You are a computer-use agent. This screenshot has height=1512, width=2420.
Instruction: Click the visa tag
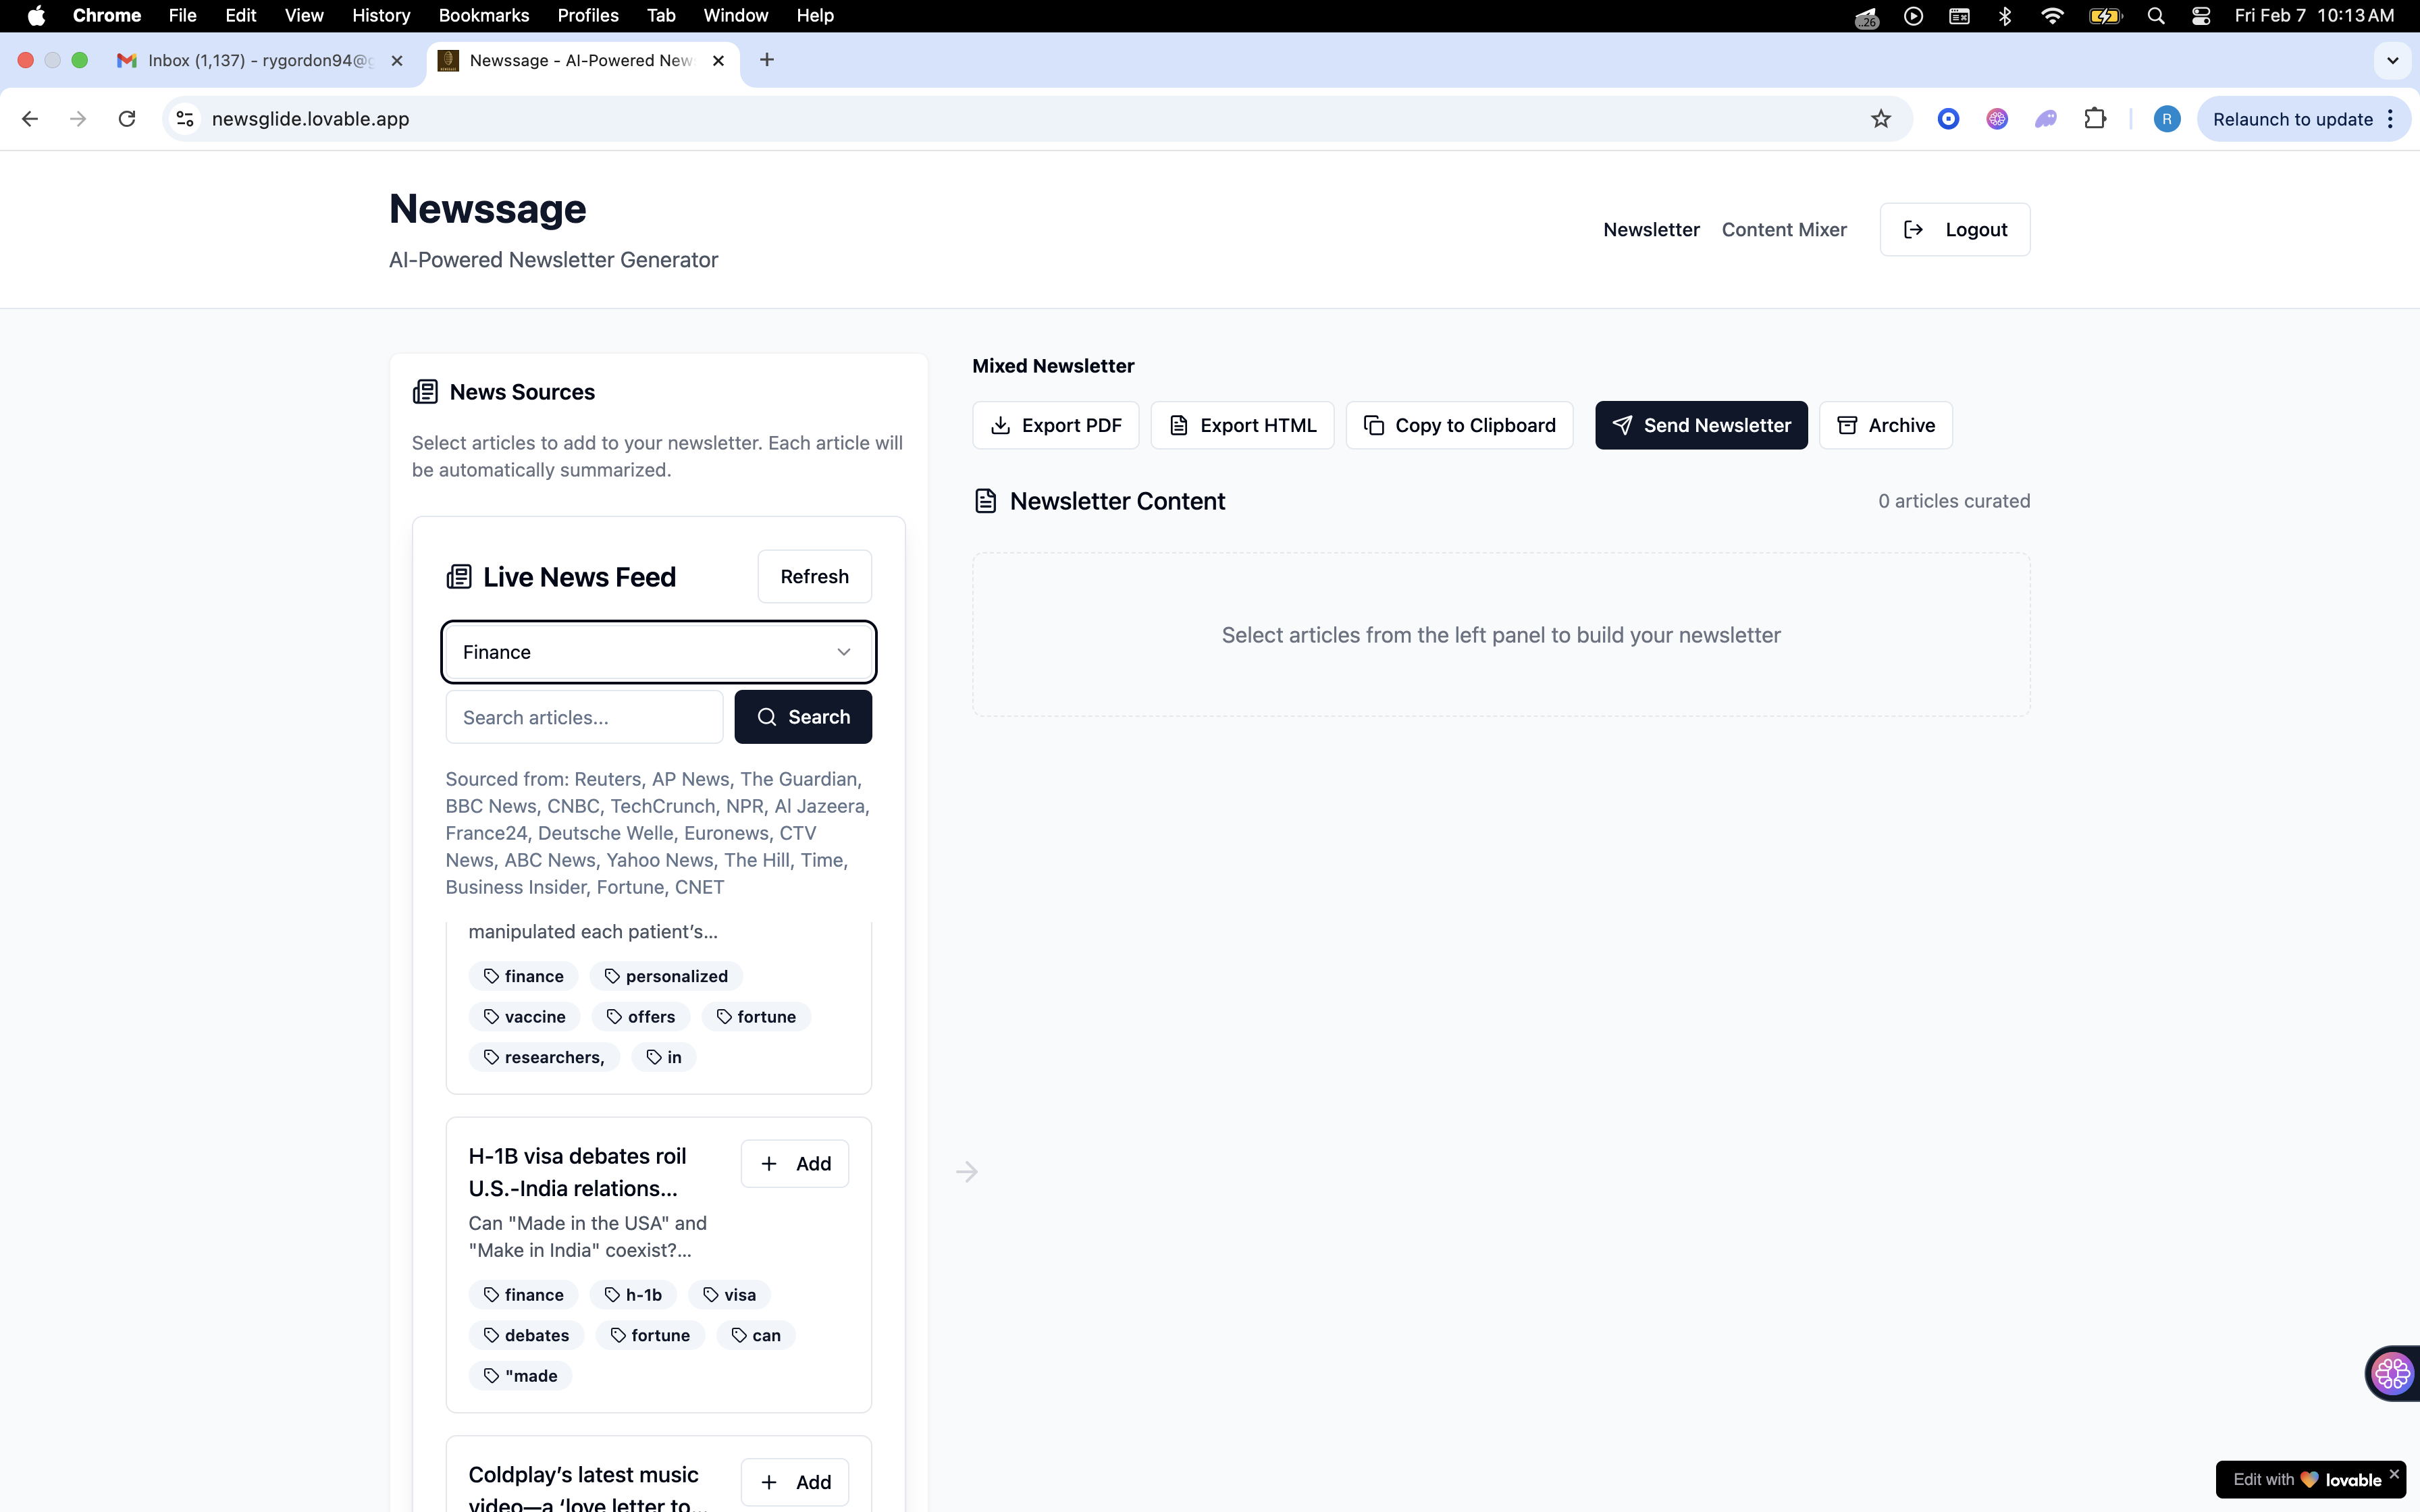(729, 1295)
